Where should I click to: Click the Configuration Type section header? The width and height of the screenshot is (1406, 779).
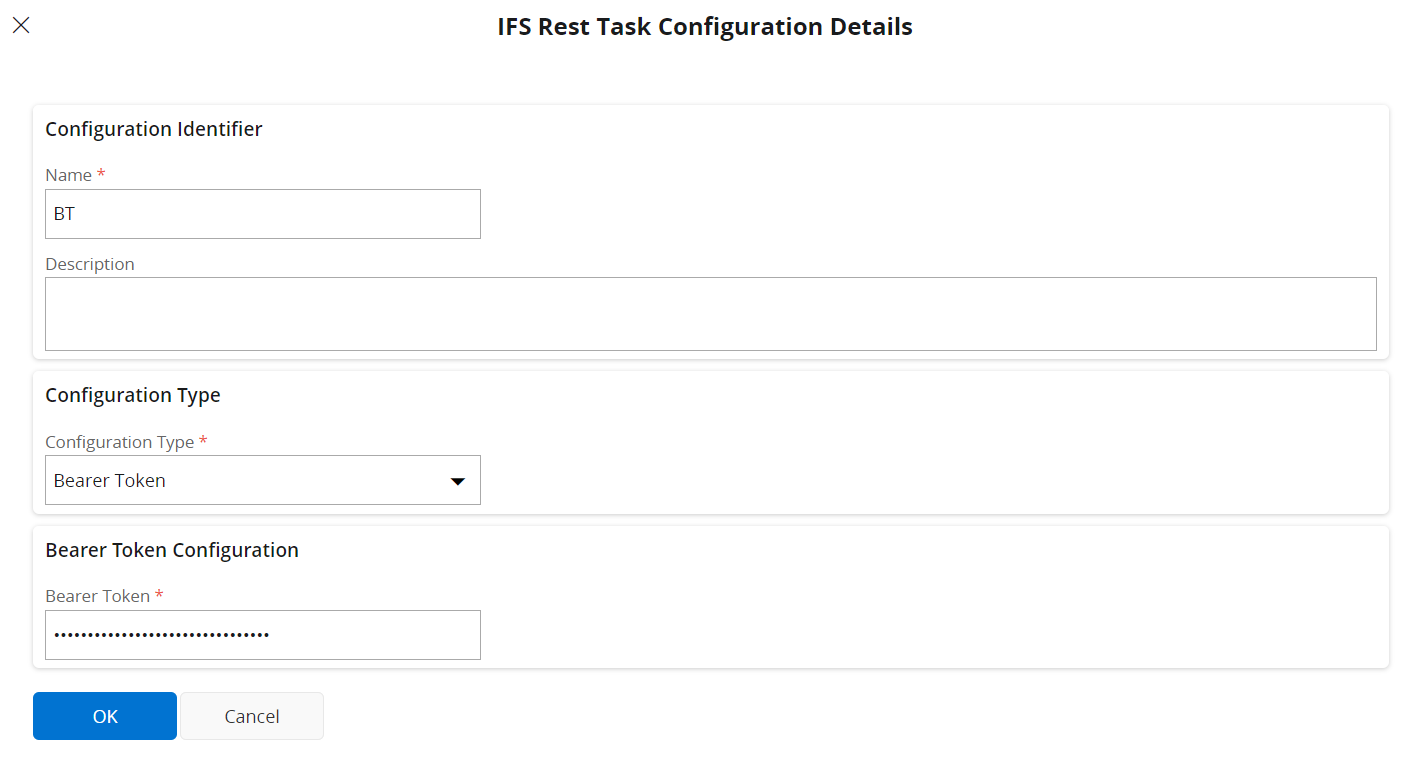132,395
